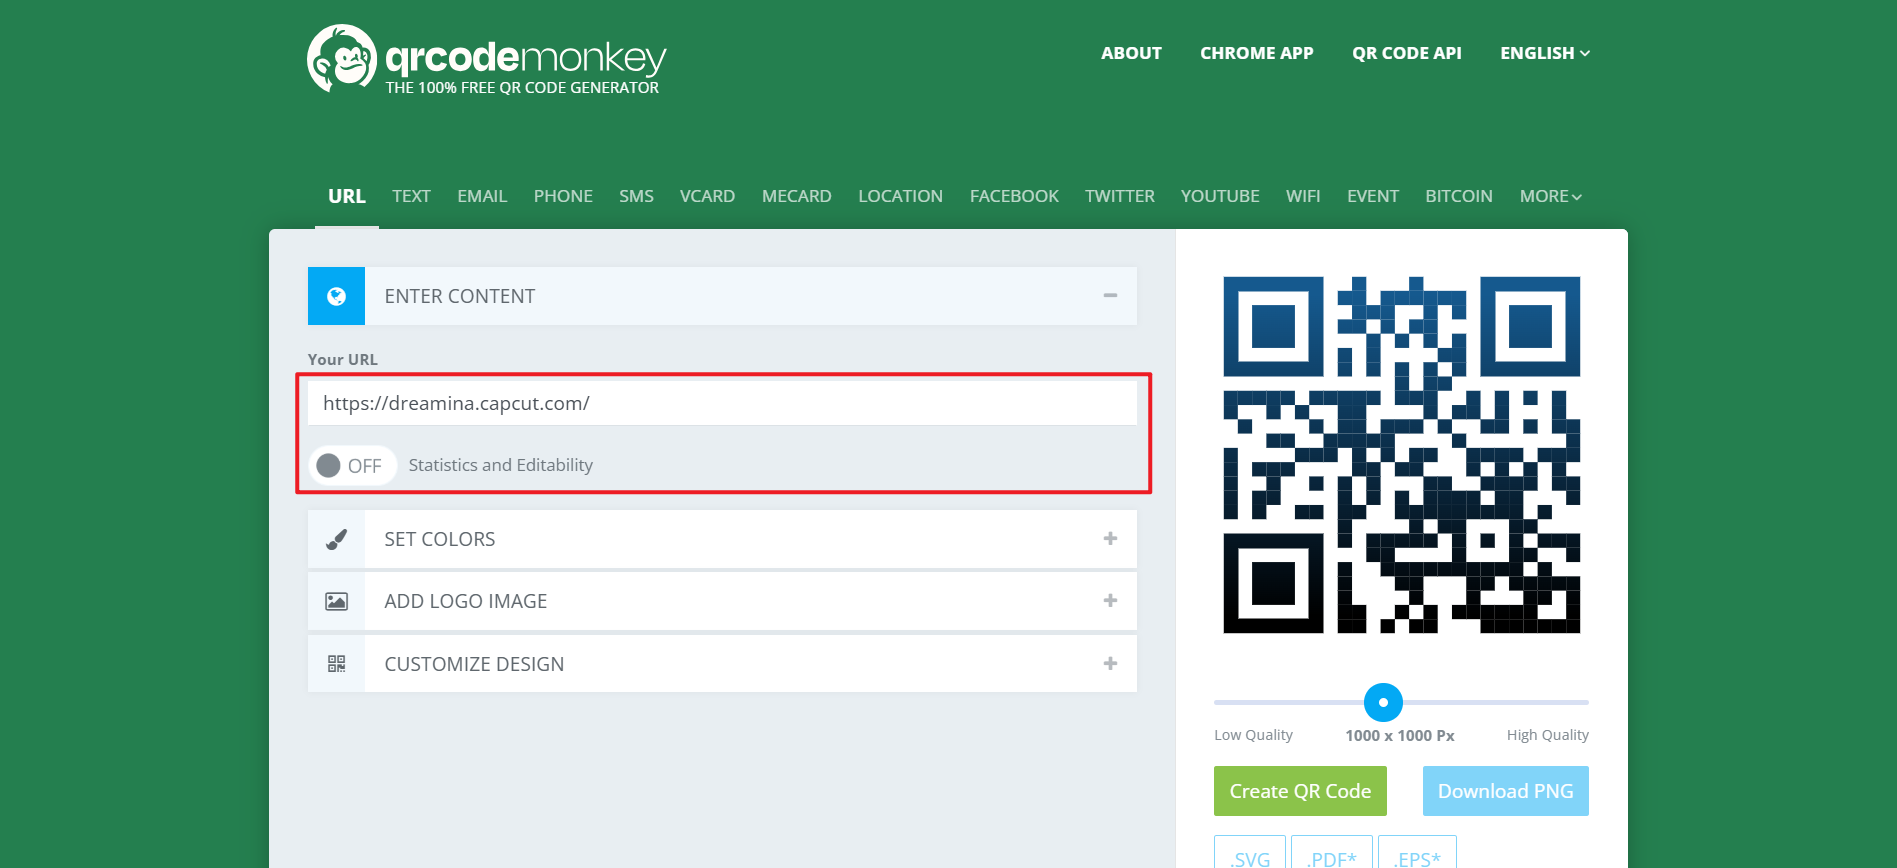Switch to the VCard tab
The width and height of the screenshot is (1897, 868).
(707, 196)
